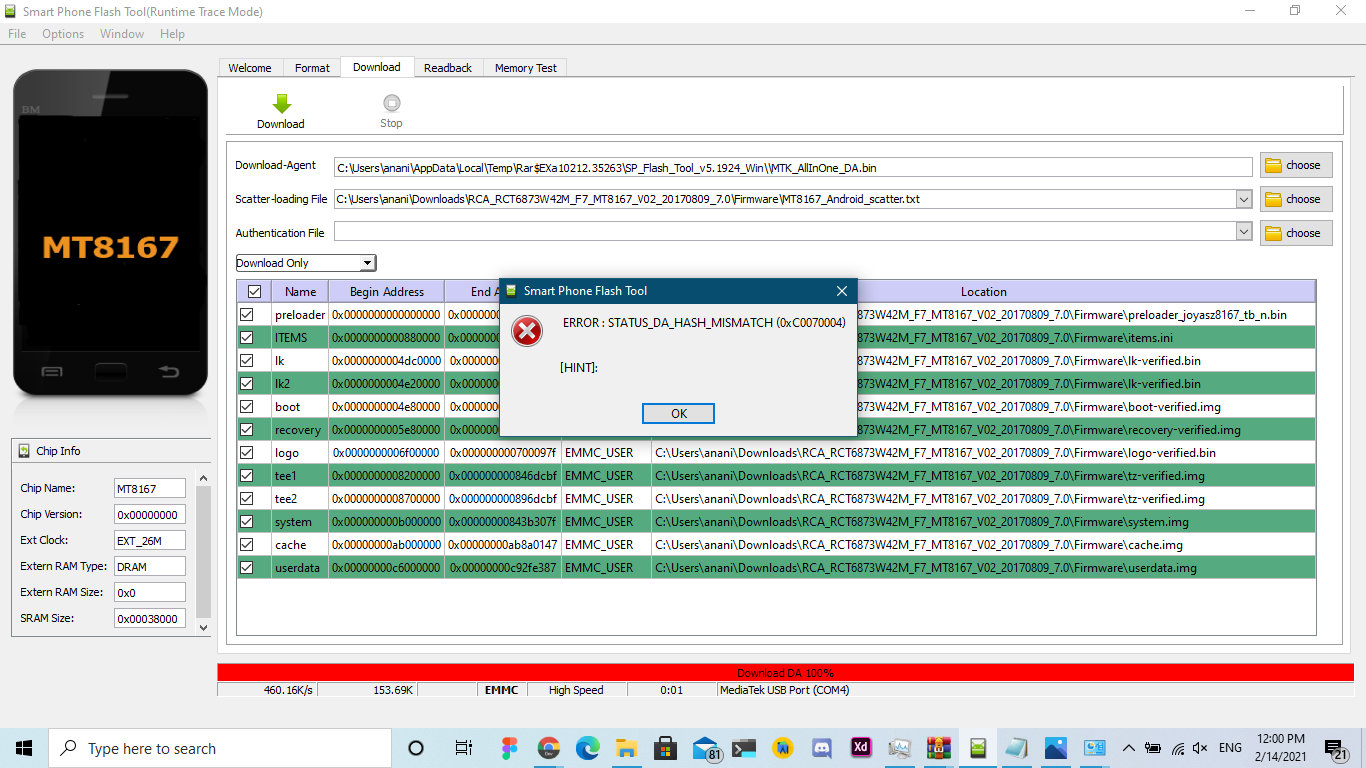Screen dimensions: 1366x768
Task: Click the Windows Start button
Action: (x=24, y=748)
